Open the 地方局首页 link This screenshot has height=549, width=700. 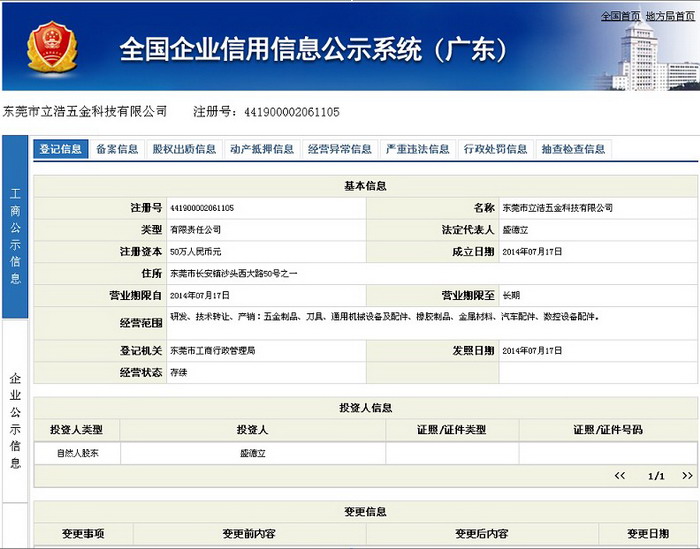tap(670, 17)
